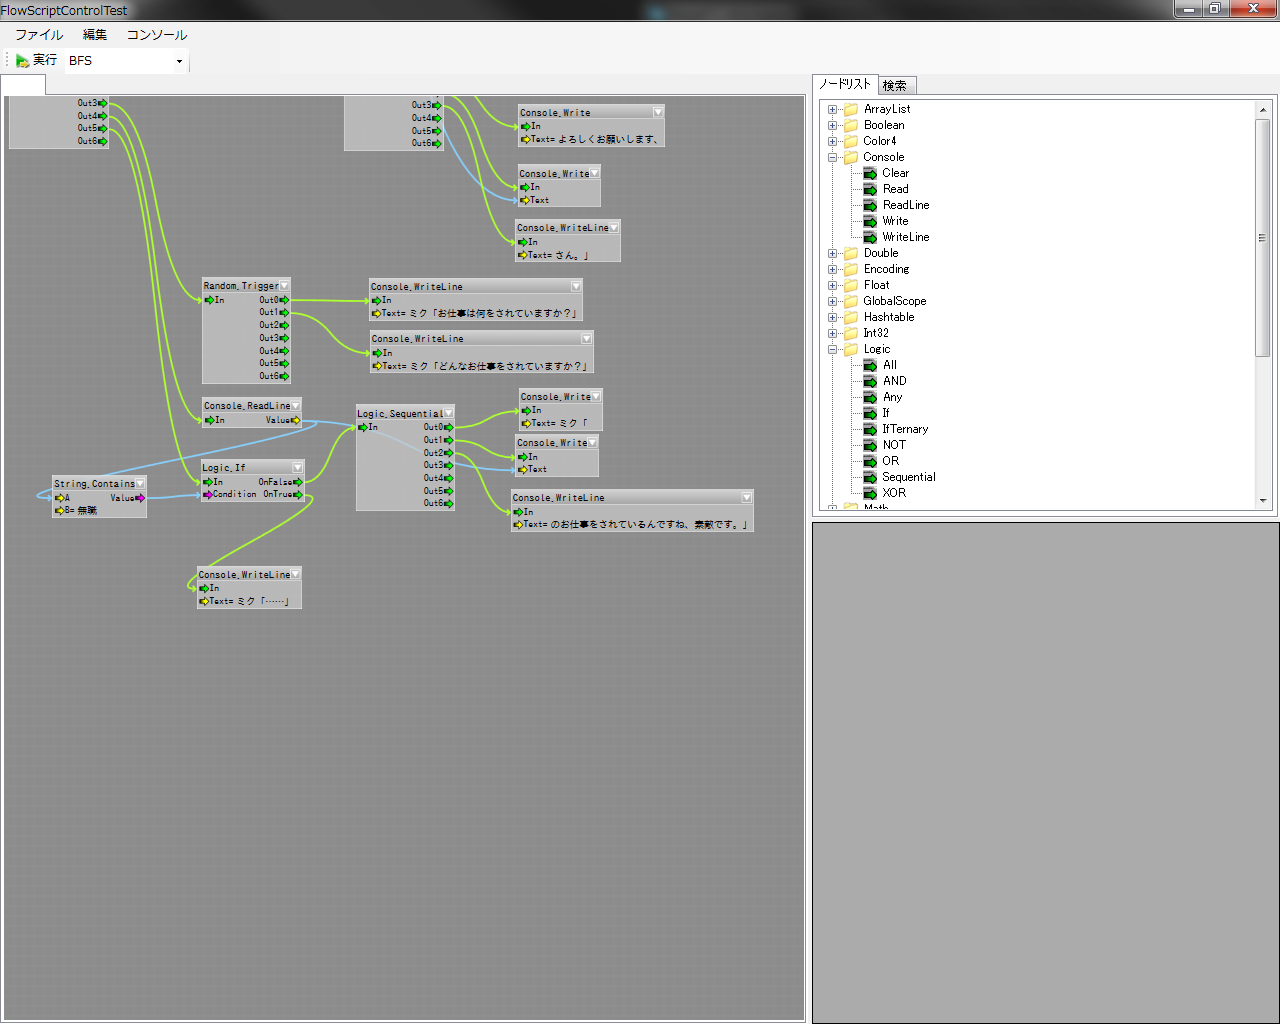Collapse the Console folder in node list
Image resolution: width=1280 pixels, height=1024 pixels.
click(x=832, y=158)
